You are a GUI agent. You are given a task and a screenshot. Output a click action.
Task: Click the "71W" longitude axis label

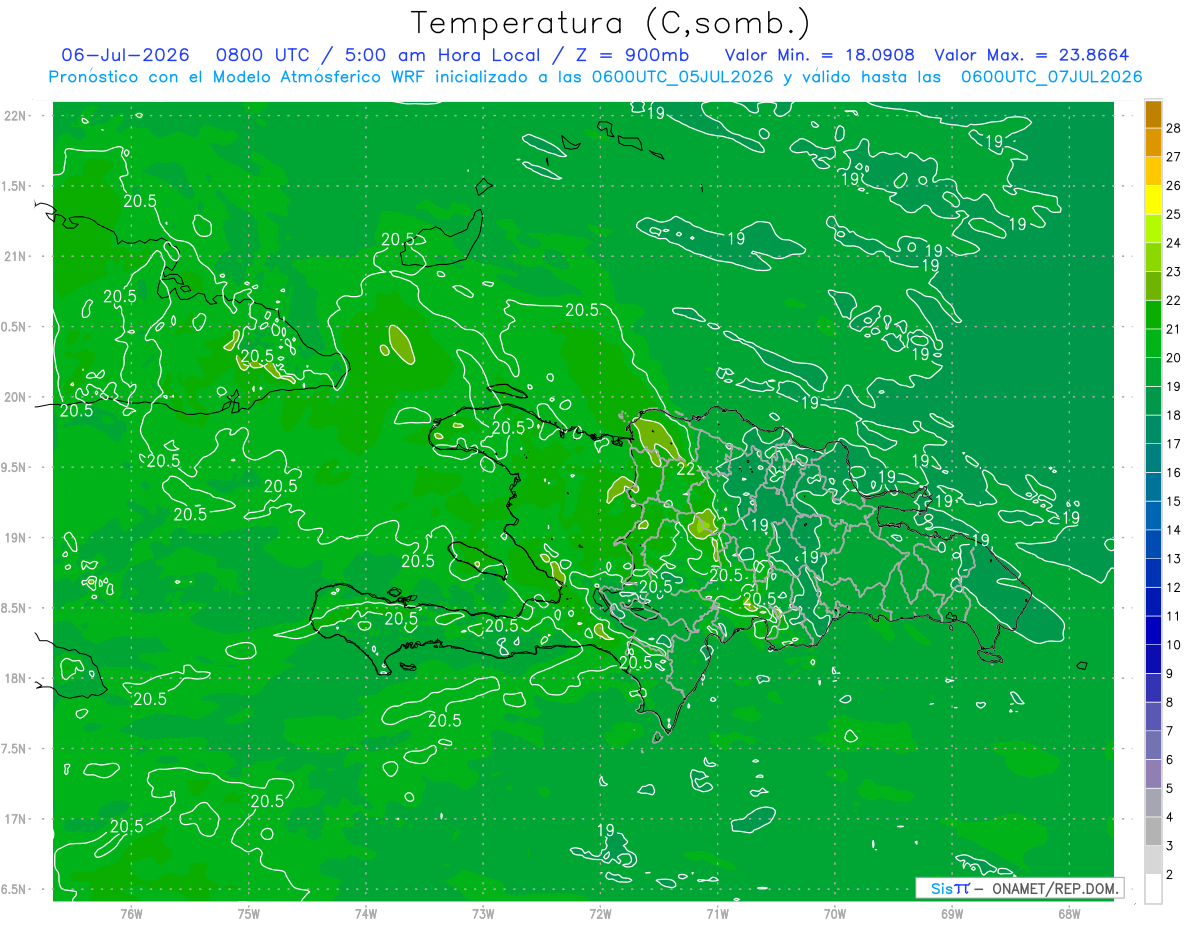coord(717,912)
